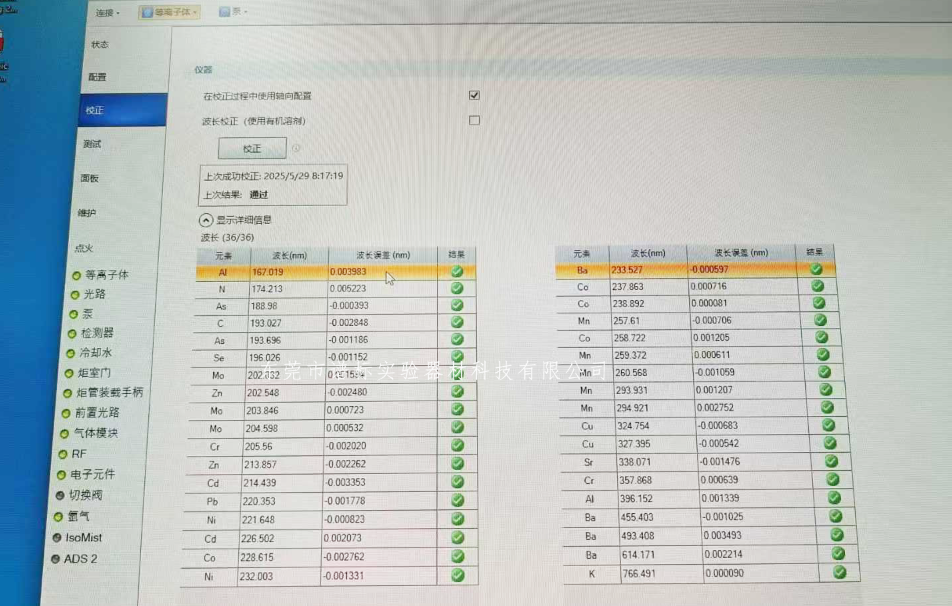Screen dimensions: 952x606
Task: Click the 检测器 green status icon
Action: 72,333
